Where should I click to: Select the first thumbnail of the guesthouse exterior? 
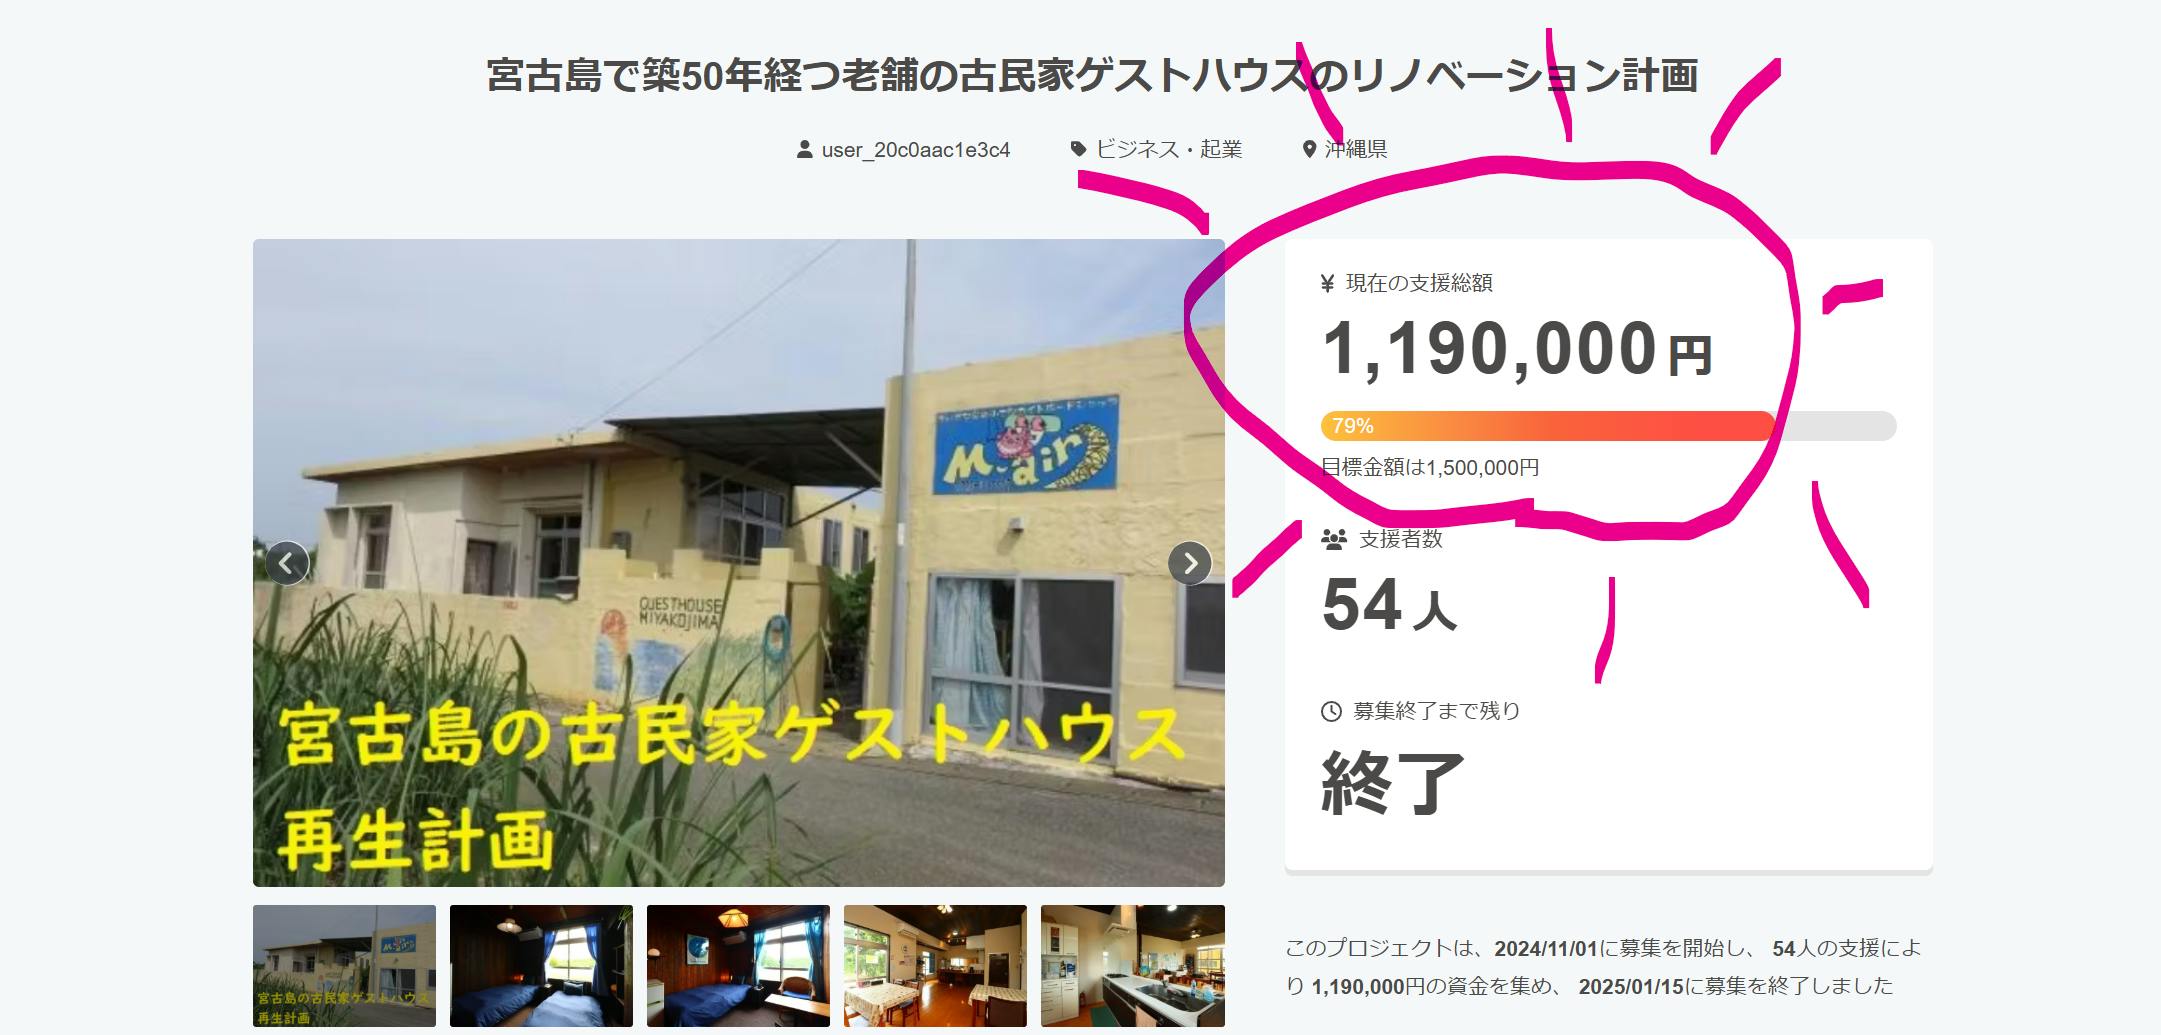344,966
